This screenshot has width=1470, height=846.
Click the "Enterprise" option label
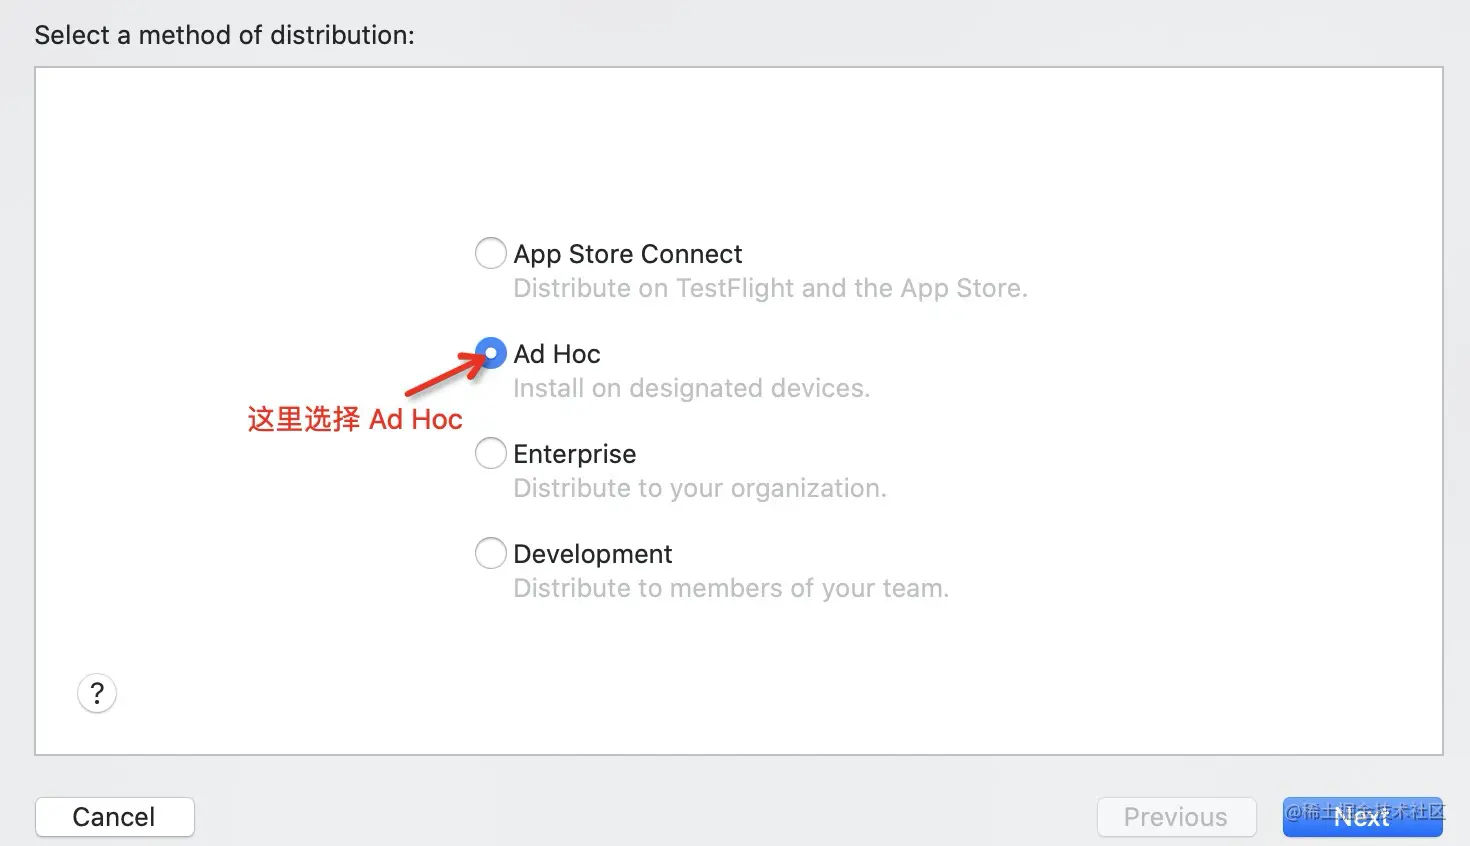click(575, 454)
